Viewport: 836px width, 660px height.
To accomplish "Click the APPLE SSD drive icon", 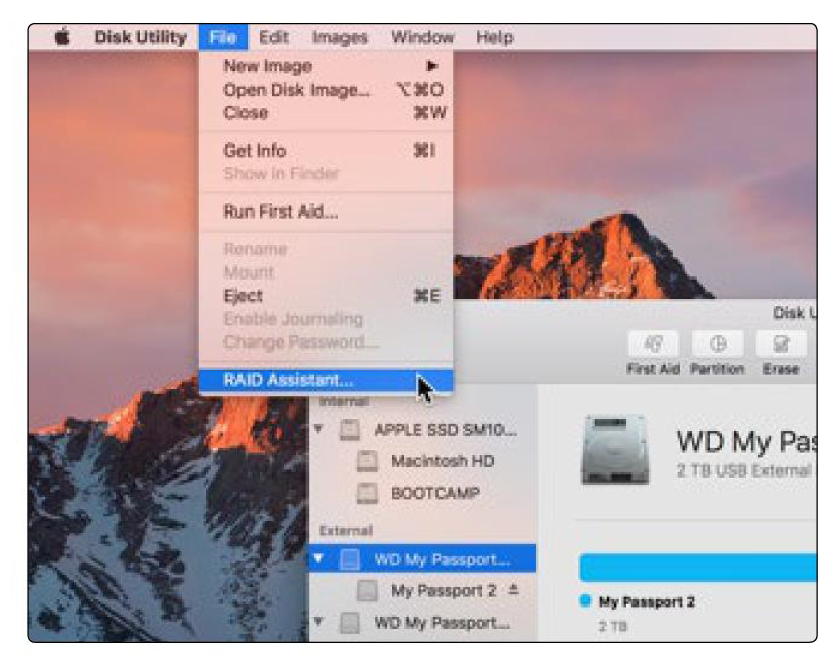I will tap(350, 430).
